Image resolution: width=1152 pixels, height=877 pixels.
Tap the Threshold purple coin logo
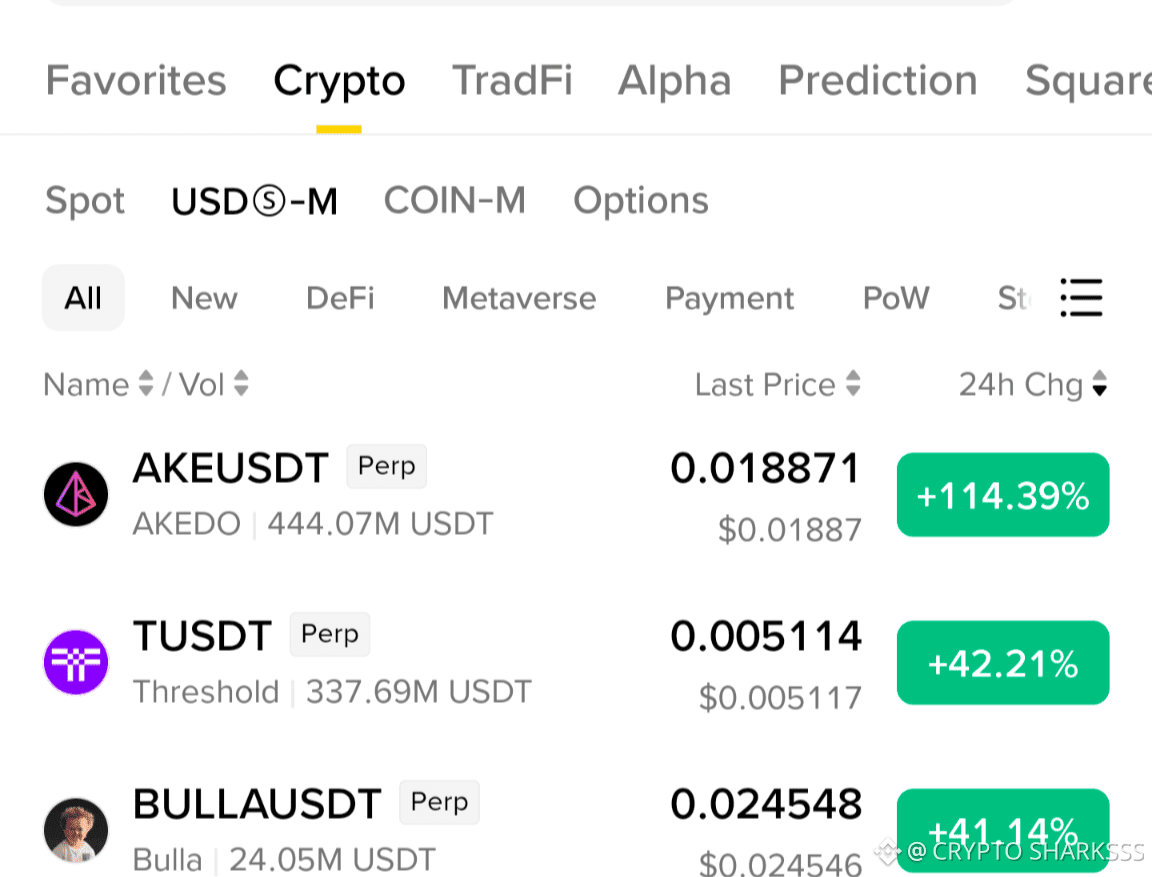point(76,662)
